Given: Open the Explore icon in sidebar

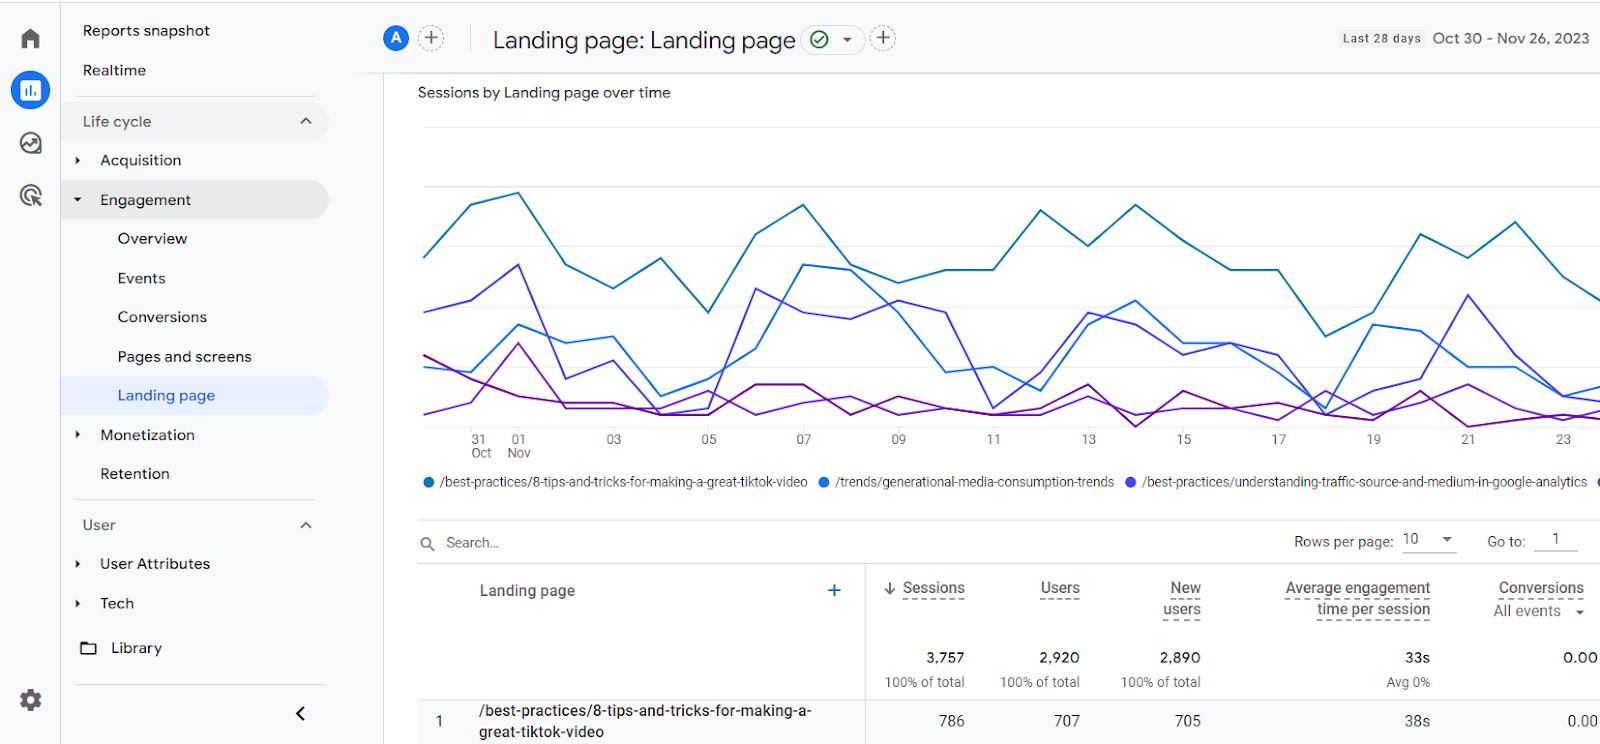Looking at the screenshot, I should [30, 143].
